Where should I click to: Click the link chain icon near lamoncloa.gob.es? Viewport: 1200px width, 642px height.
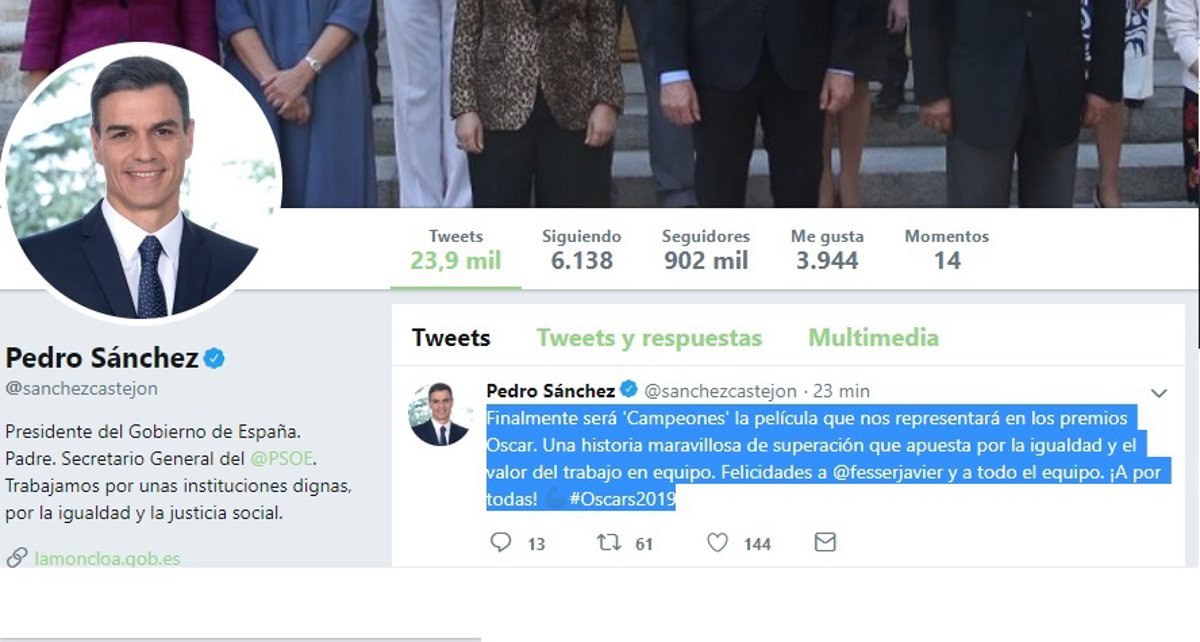pyautogui.click(x=16, y=558)
